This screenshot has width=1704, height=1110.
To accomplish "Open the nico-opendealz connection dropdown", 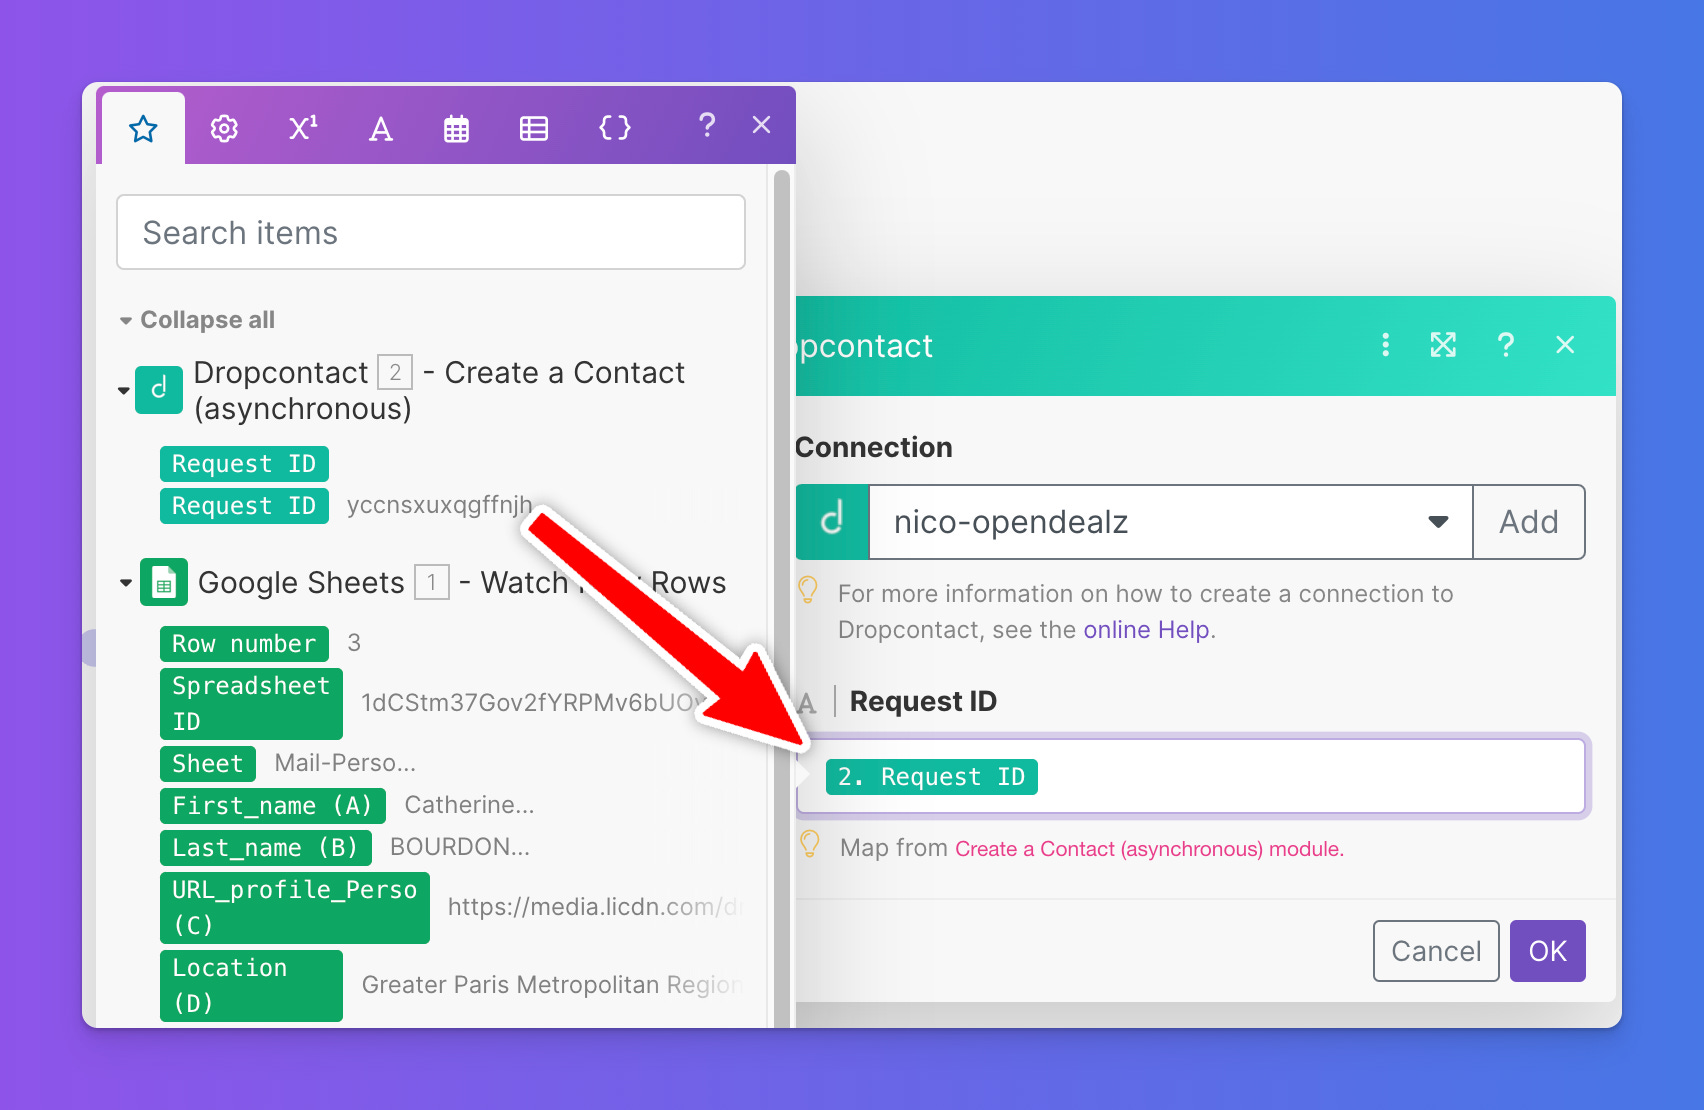I will tap(1170, 522).
